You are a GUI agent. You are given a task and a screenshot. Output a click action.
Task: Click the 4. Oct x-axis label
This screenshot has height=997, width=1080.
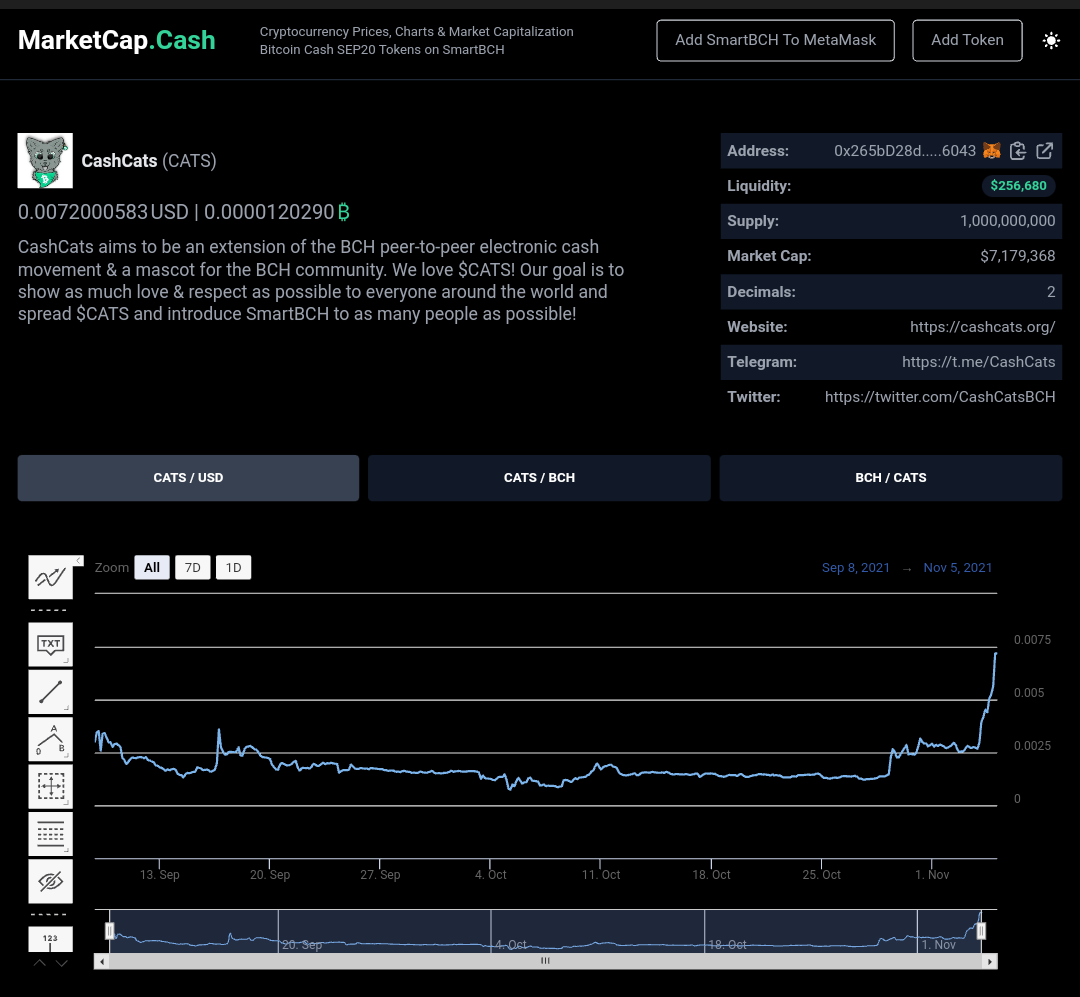coord(490,874)
